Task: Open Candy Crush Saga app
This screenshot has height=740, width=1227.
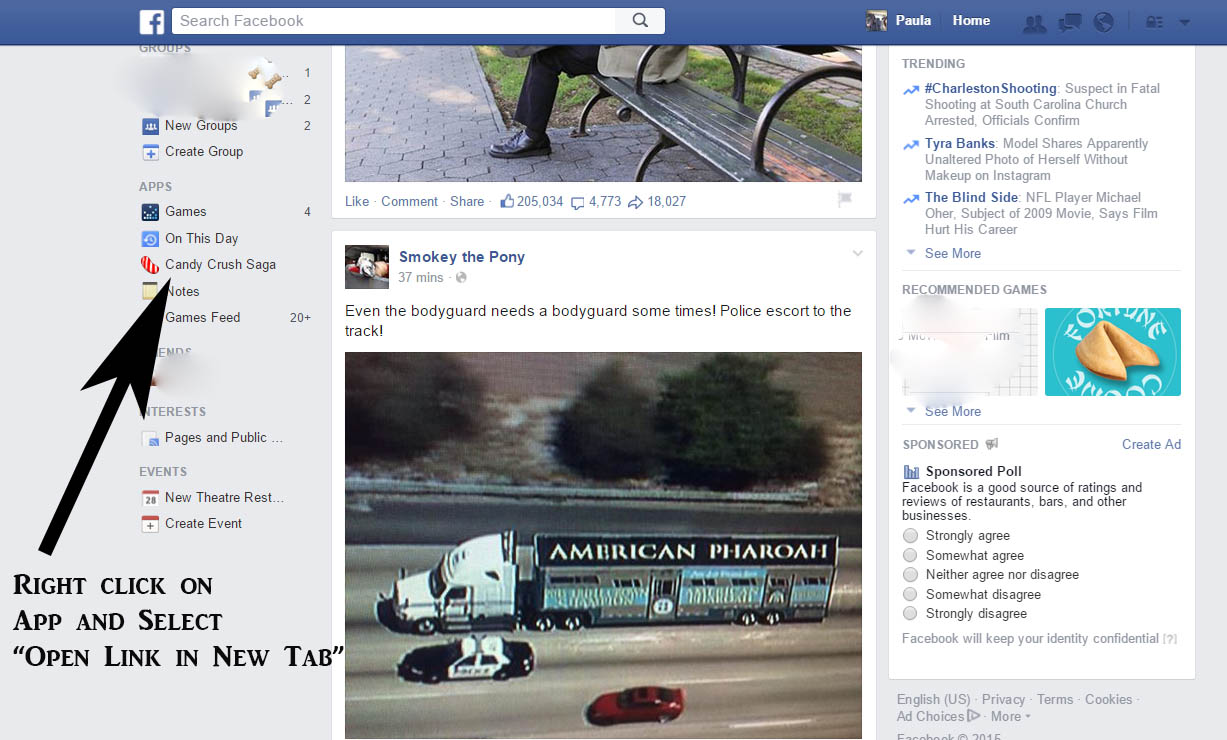Action: coord(220,265)
